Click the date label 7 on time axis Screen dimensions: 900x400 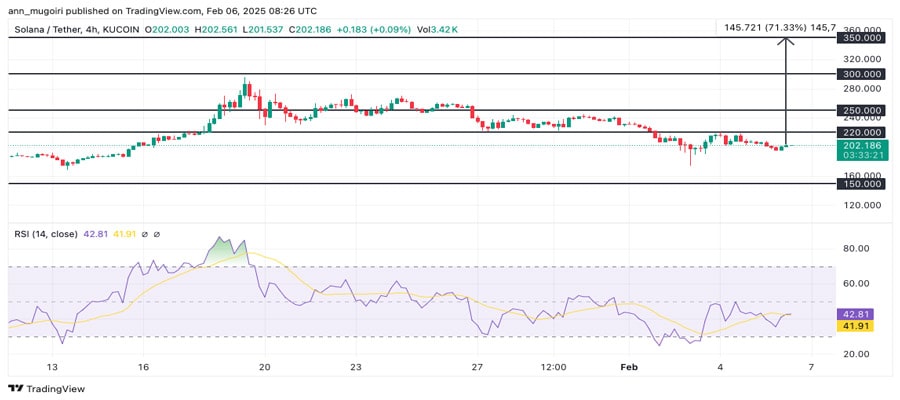tap(811, 367)
